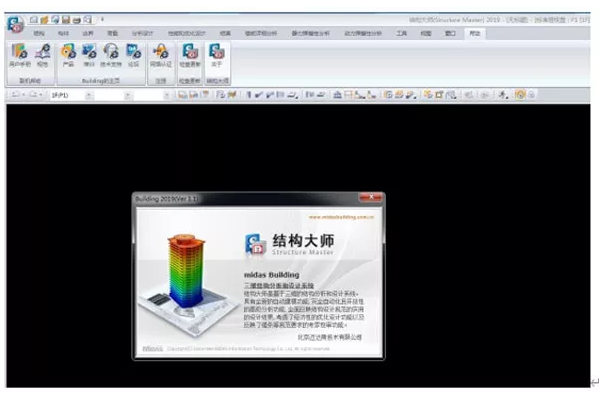Image resolution: width=607 pixels, height=393 pixels.
Task: Click the Save diskette quick-access icon
Action: tap(65, 19)
